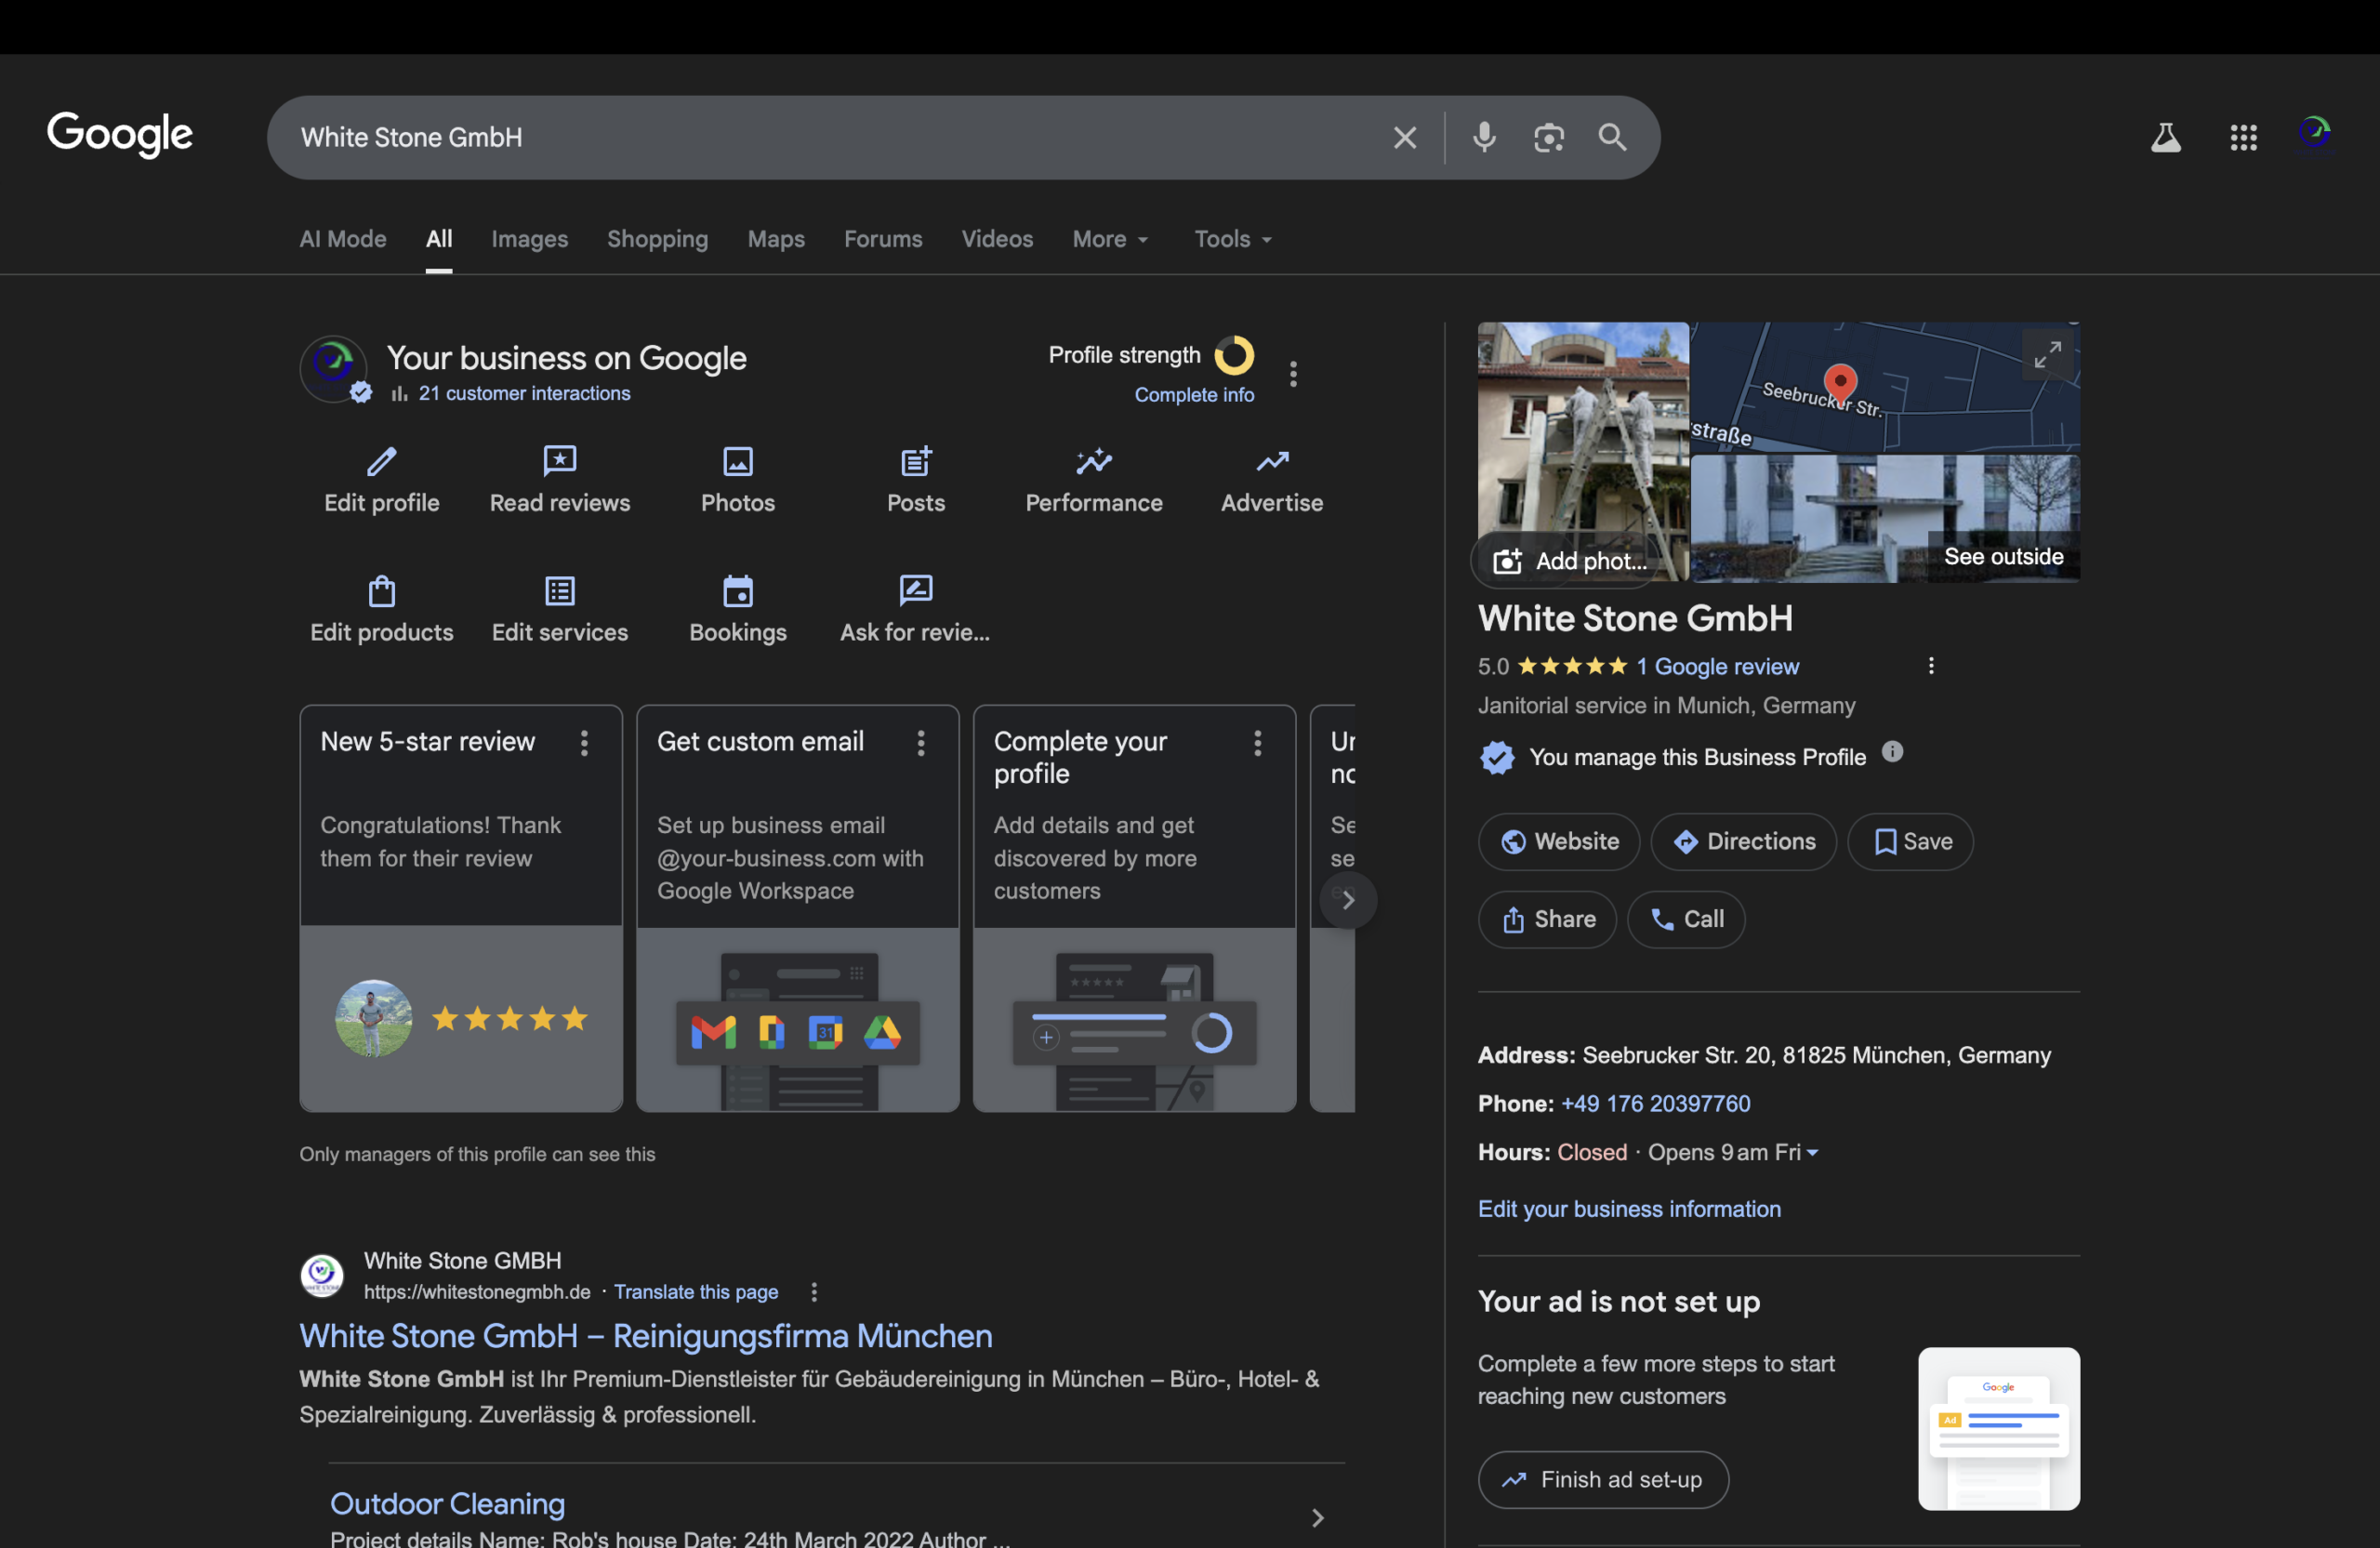This screenshot has height=1548, width=2380.
Task: Click the Profile strength progress ring
Action: click(x=1234, y=355)
